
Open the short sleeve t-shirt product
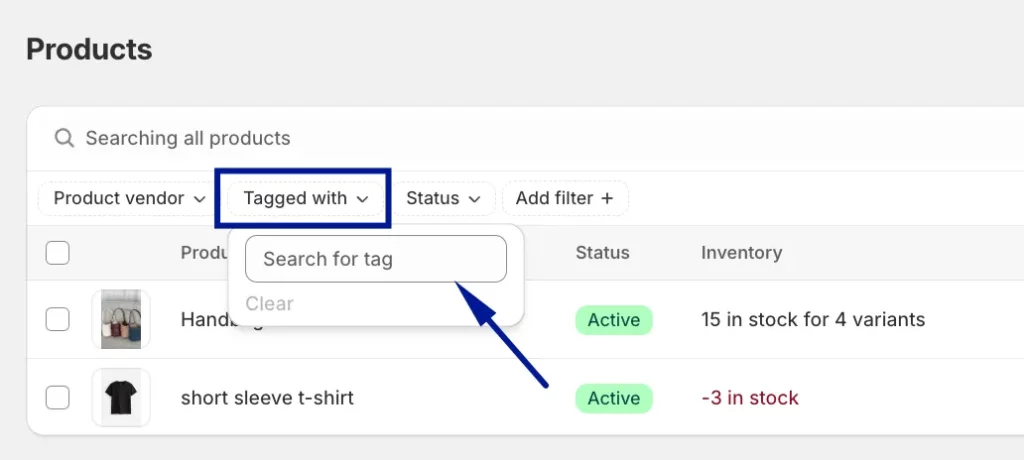(267, 398)
